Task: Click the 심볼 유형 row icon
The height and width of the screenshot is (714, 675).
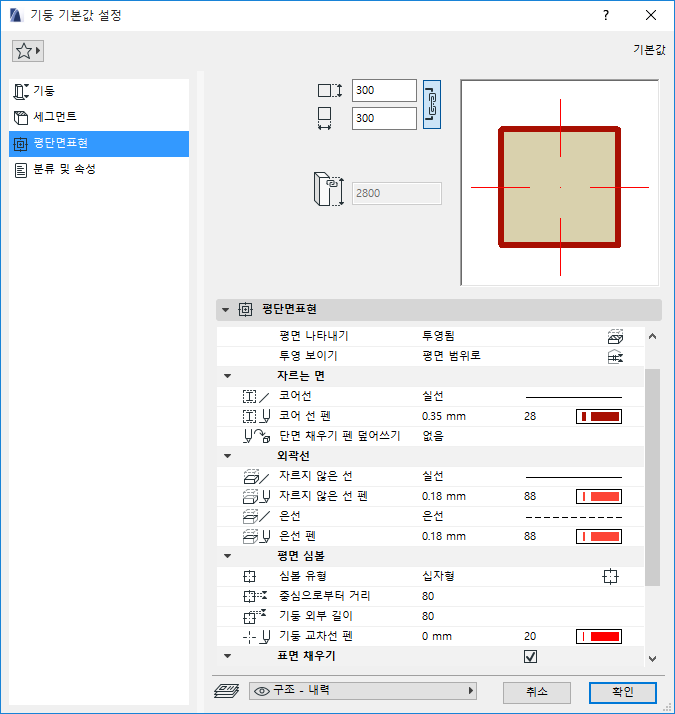Action: tap(250, 576)
